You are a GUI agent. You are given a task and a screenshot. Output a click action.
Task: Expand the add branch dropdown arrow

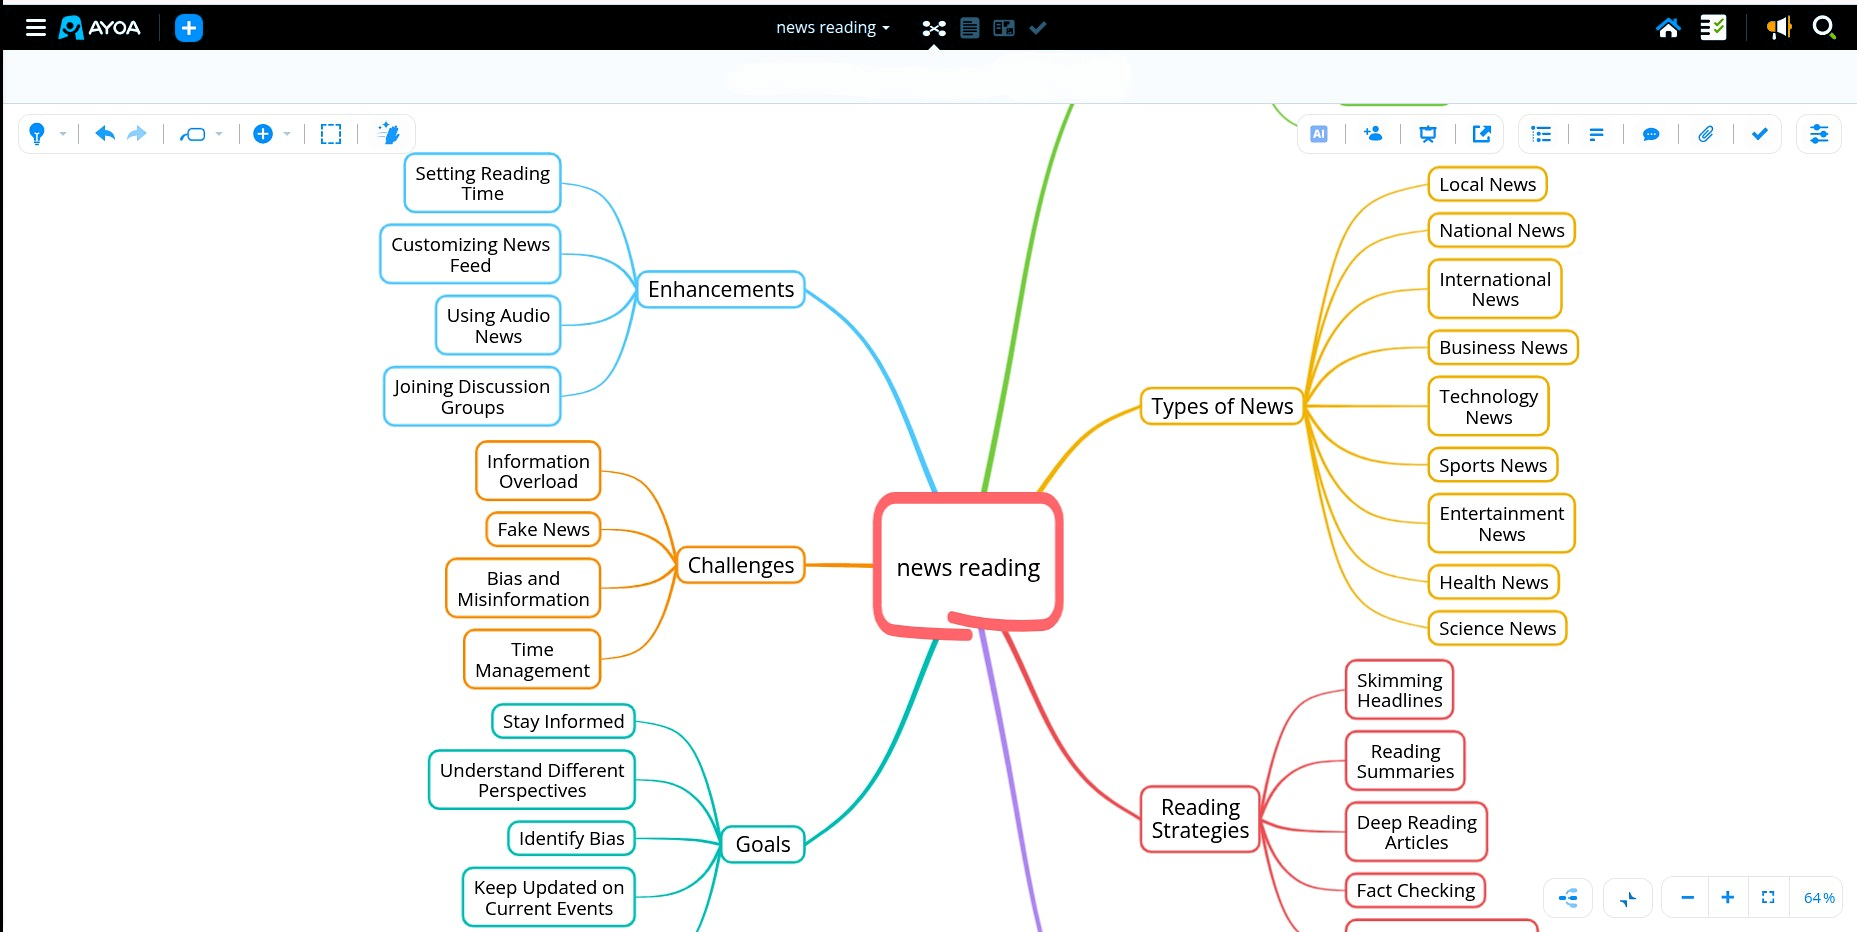[287, 134]
